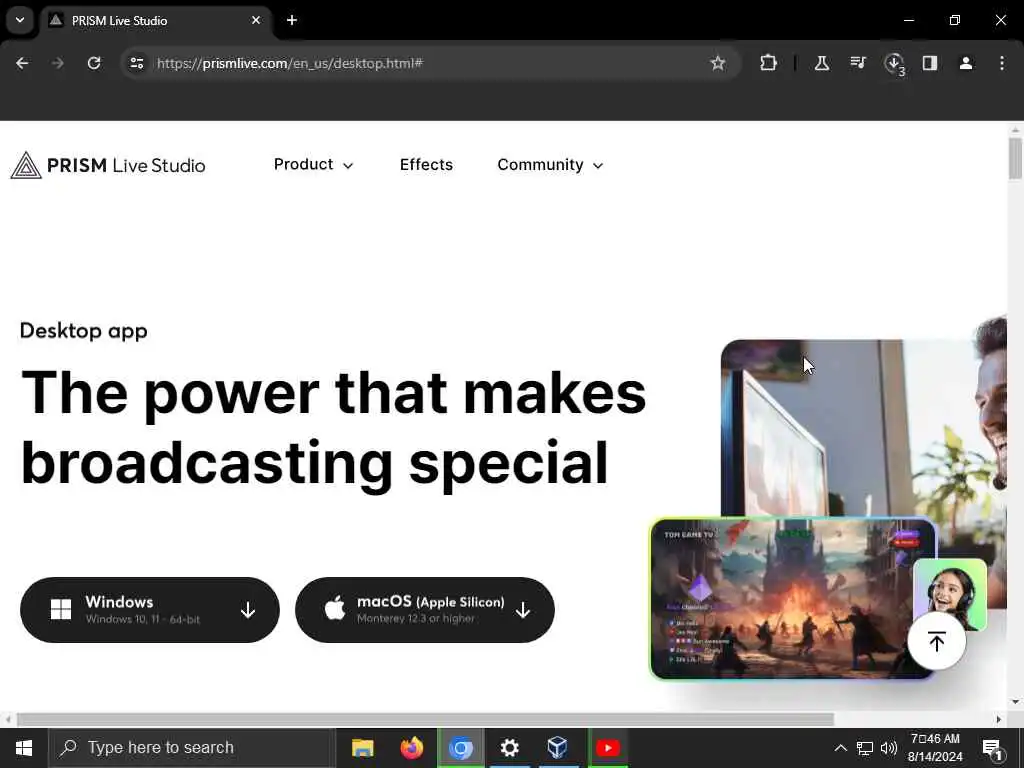Open the Extensions puzzle icon
1024x768 pixels.
click(x=769, y=63)
